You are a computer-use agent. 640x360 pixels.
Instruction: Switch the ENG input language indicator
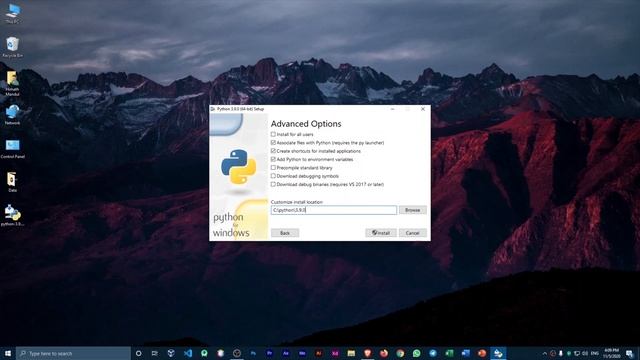[x=595, y=353]
